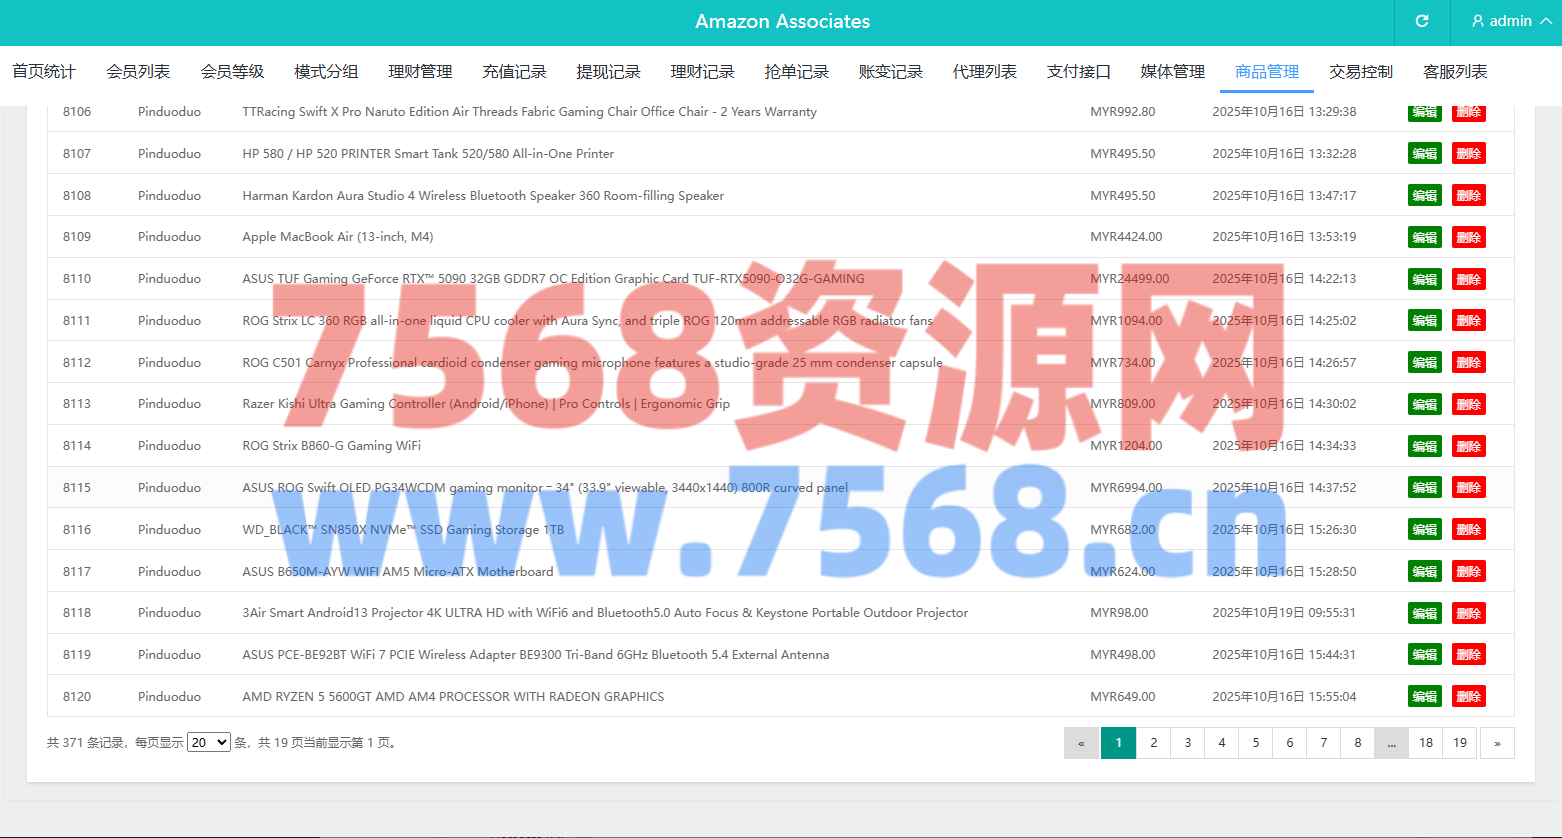The height and width of the screenshot is (838, 1562).
Task: Go to page 2 of results
Action: pos(1153,743)
